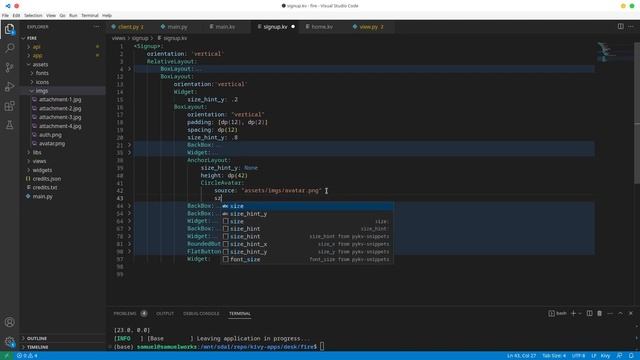The image size is (640, 360).
Task: Open the PROBLEMS panel tab
Action: coord(125,313)
